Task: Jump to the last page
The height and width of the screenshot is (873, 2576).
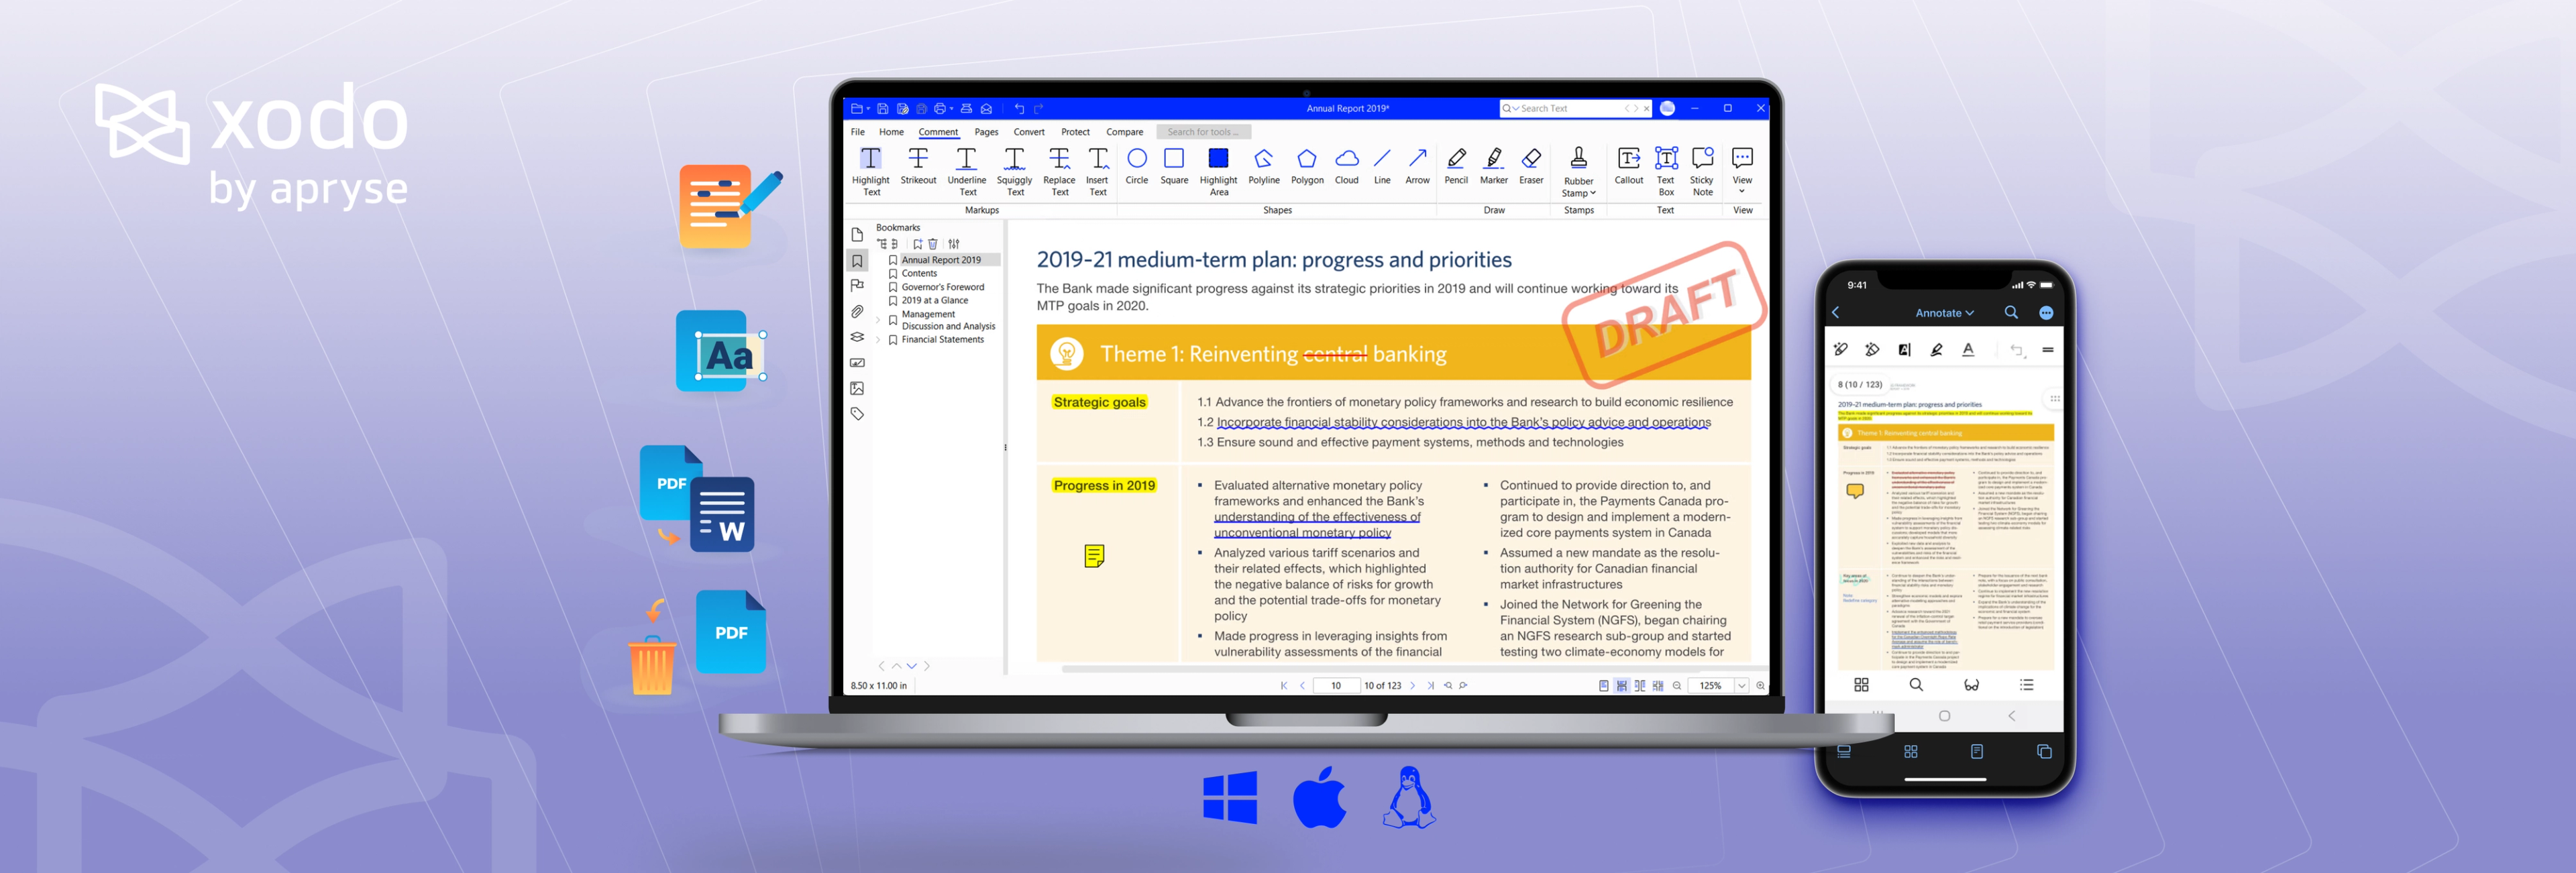Action: tap(1430, 686)
